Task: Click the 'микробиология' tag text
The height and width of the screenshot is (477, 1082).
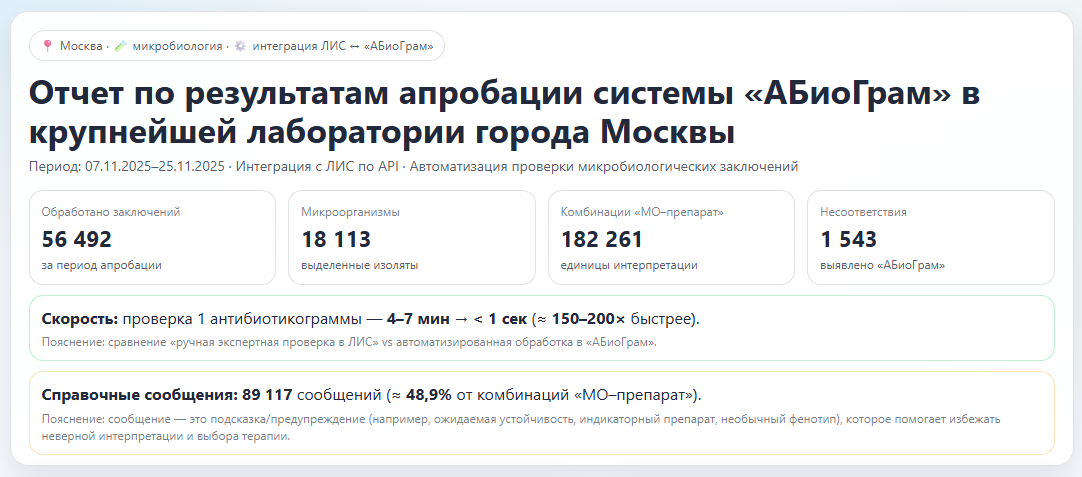Action: pyautogui.click(x=177, y=46)
